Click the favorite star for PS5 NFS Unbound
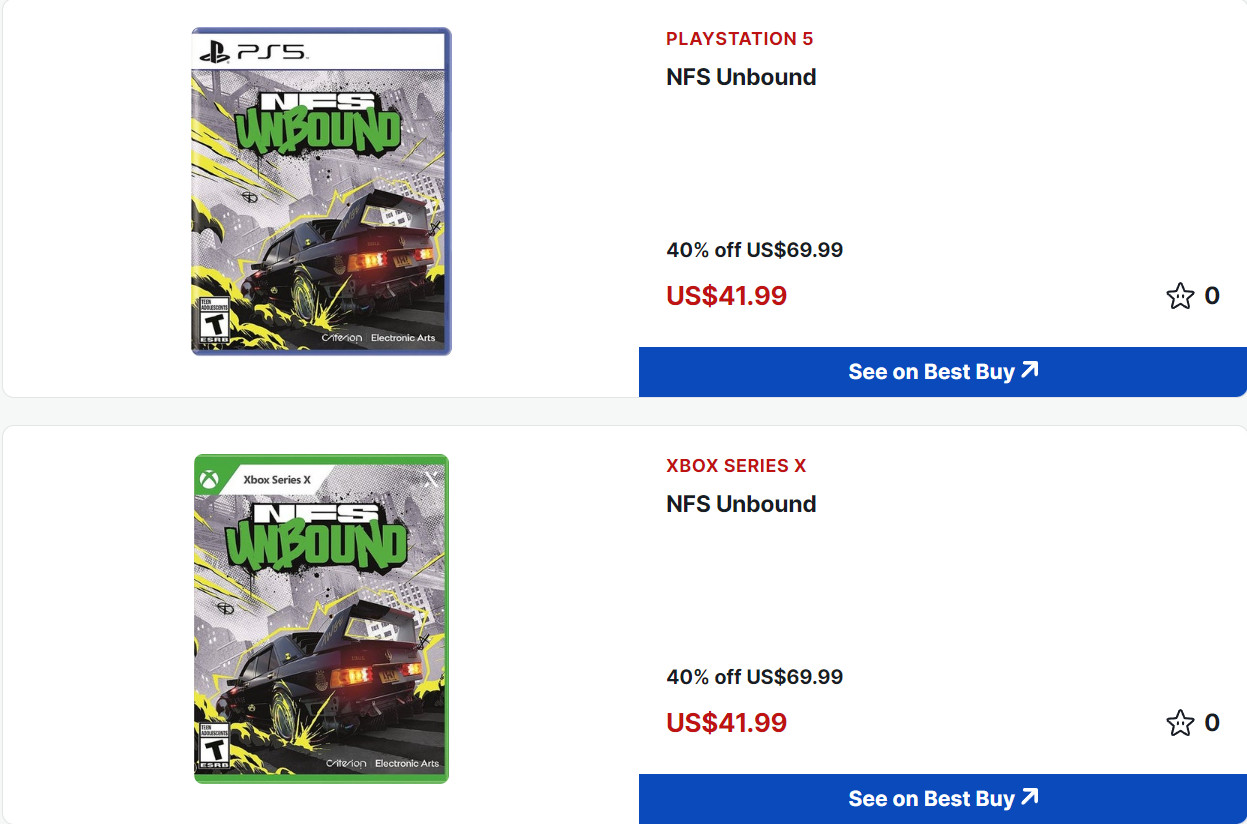Screen dimensions: 1247x824 click(x=1180, y=296)
